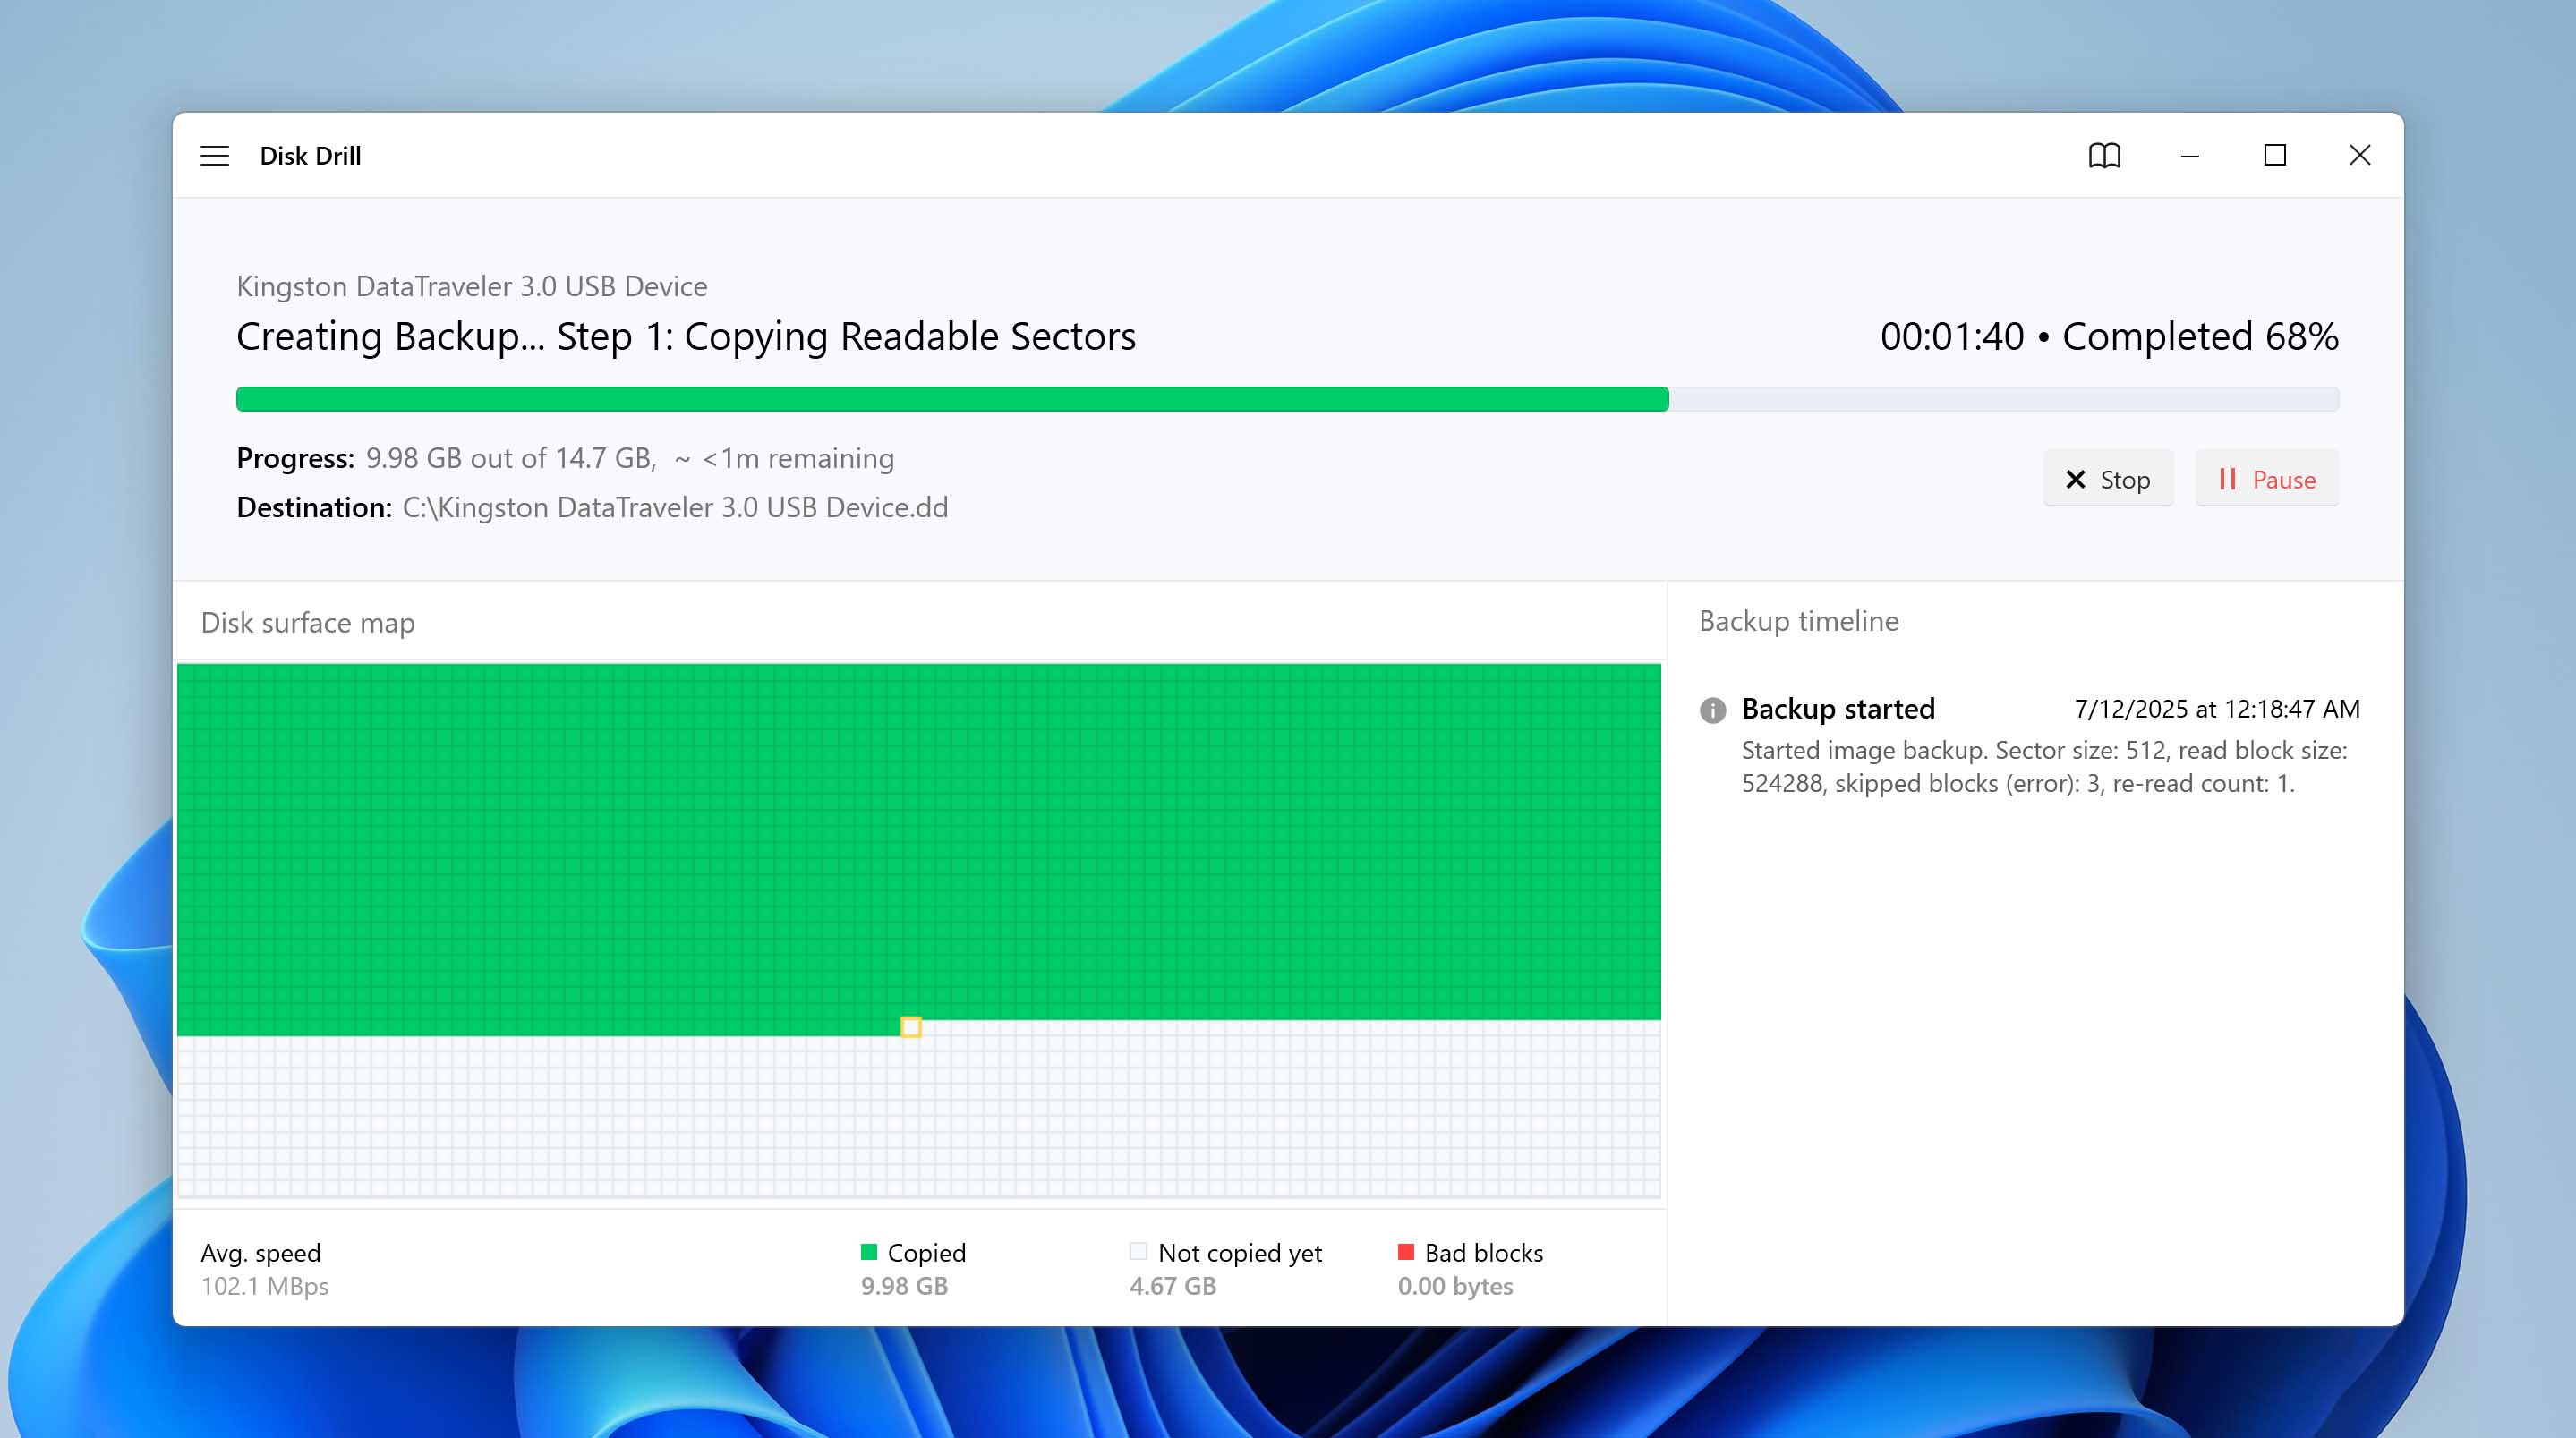The width and height of the screenshot is (2576, 1438).
Task: Click the Disk surface map heading
Action: point(308,623)
